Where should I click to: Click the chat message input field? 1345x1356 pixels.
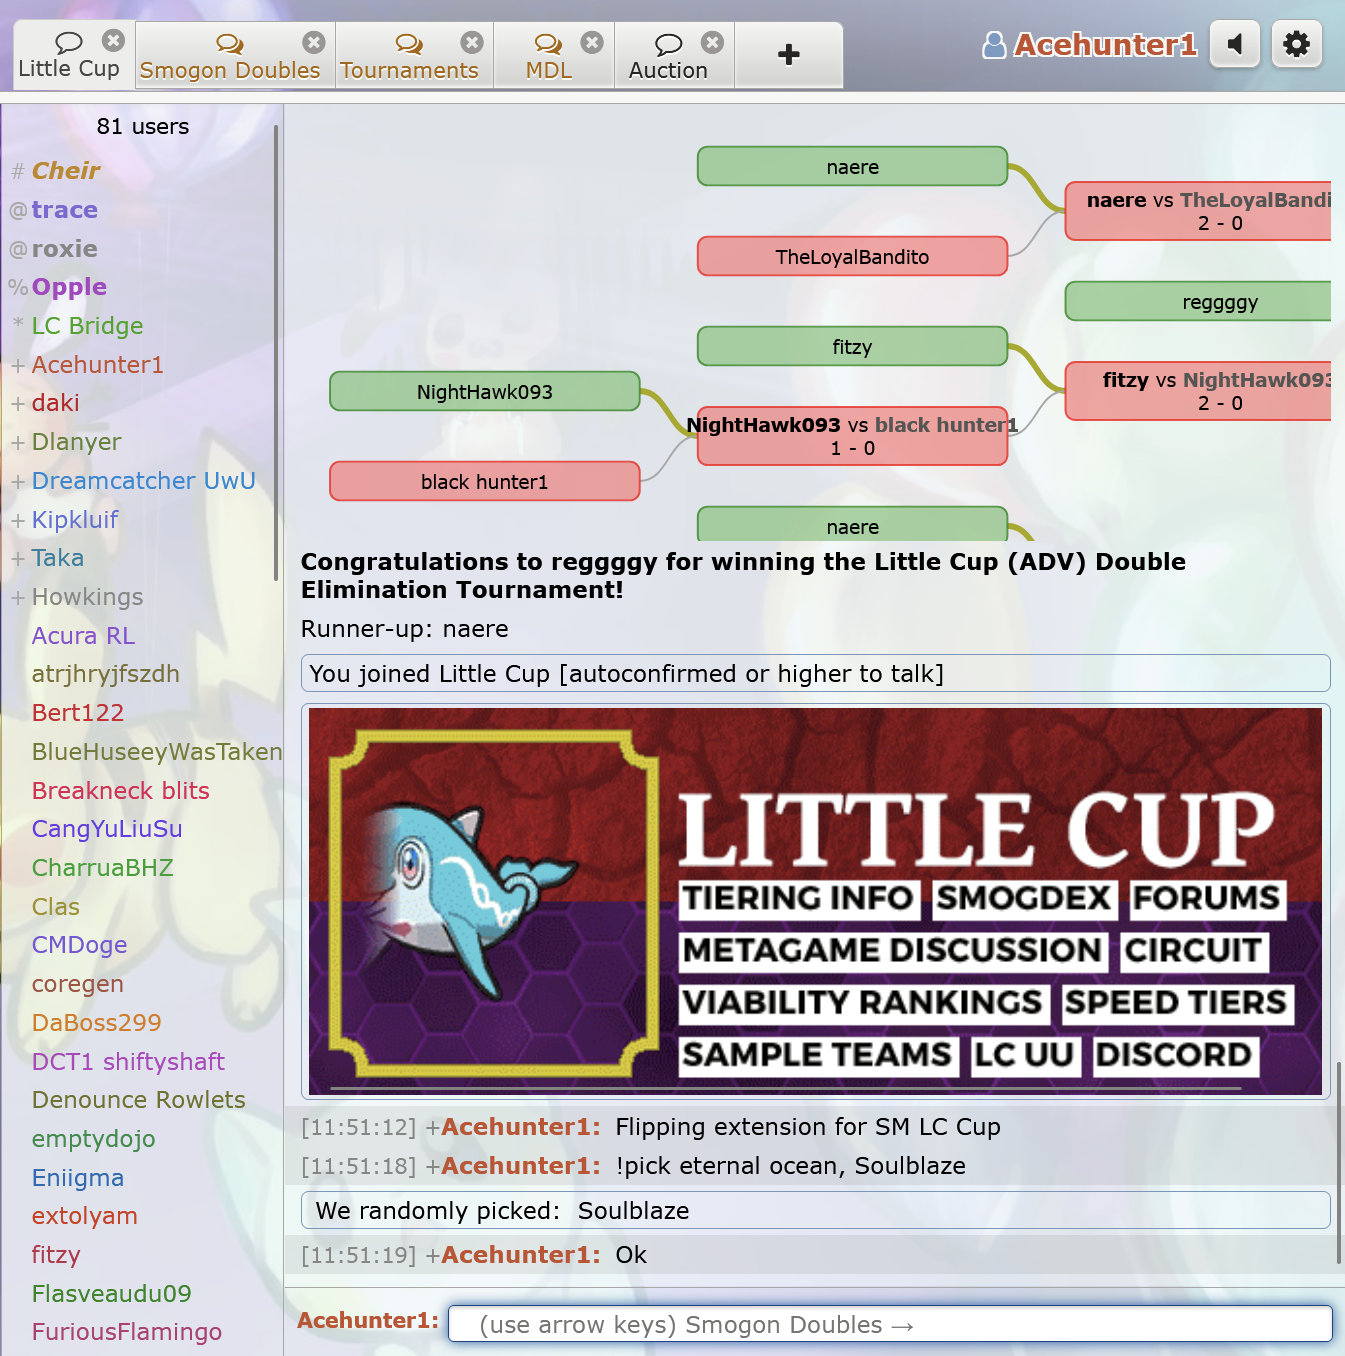coord(890,1324)
